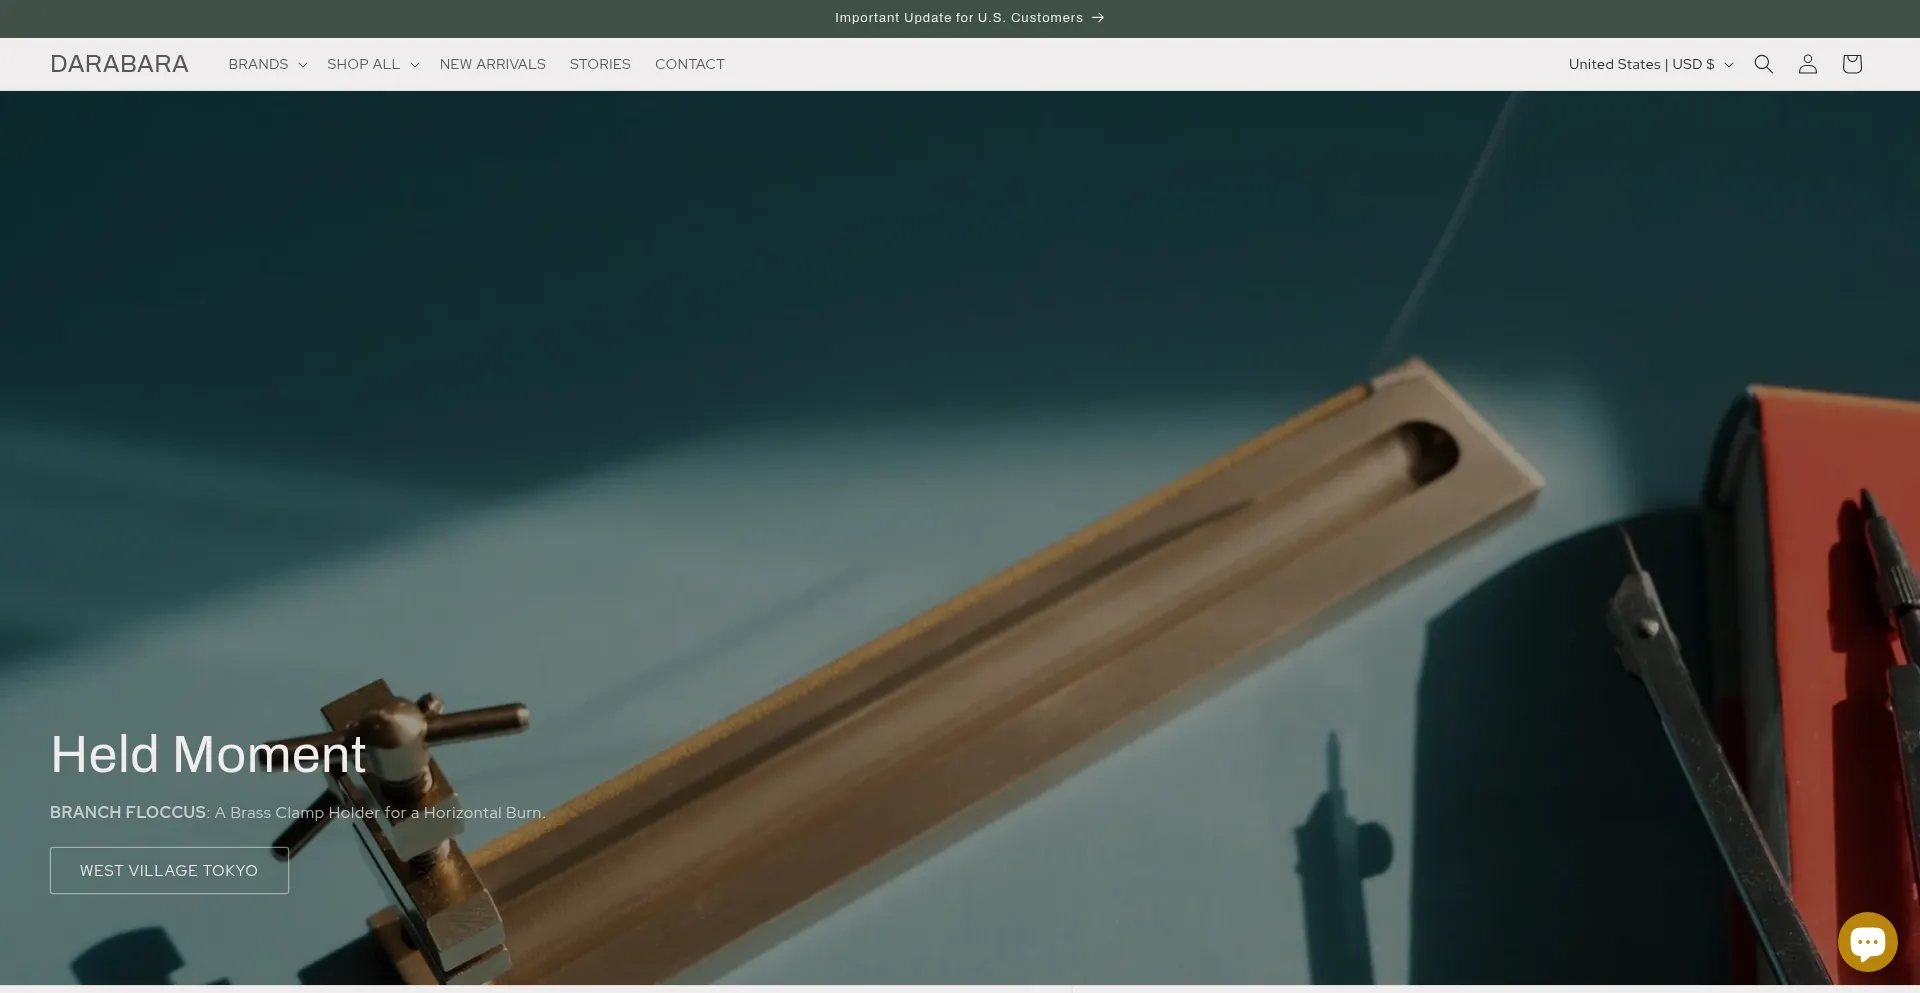Click the chevron next to BRANDS
This screenshot has height=993, width=1920.
[x=303, y=65]
